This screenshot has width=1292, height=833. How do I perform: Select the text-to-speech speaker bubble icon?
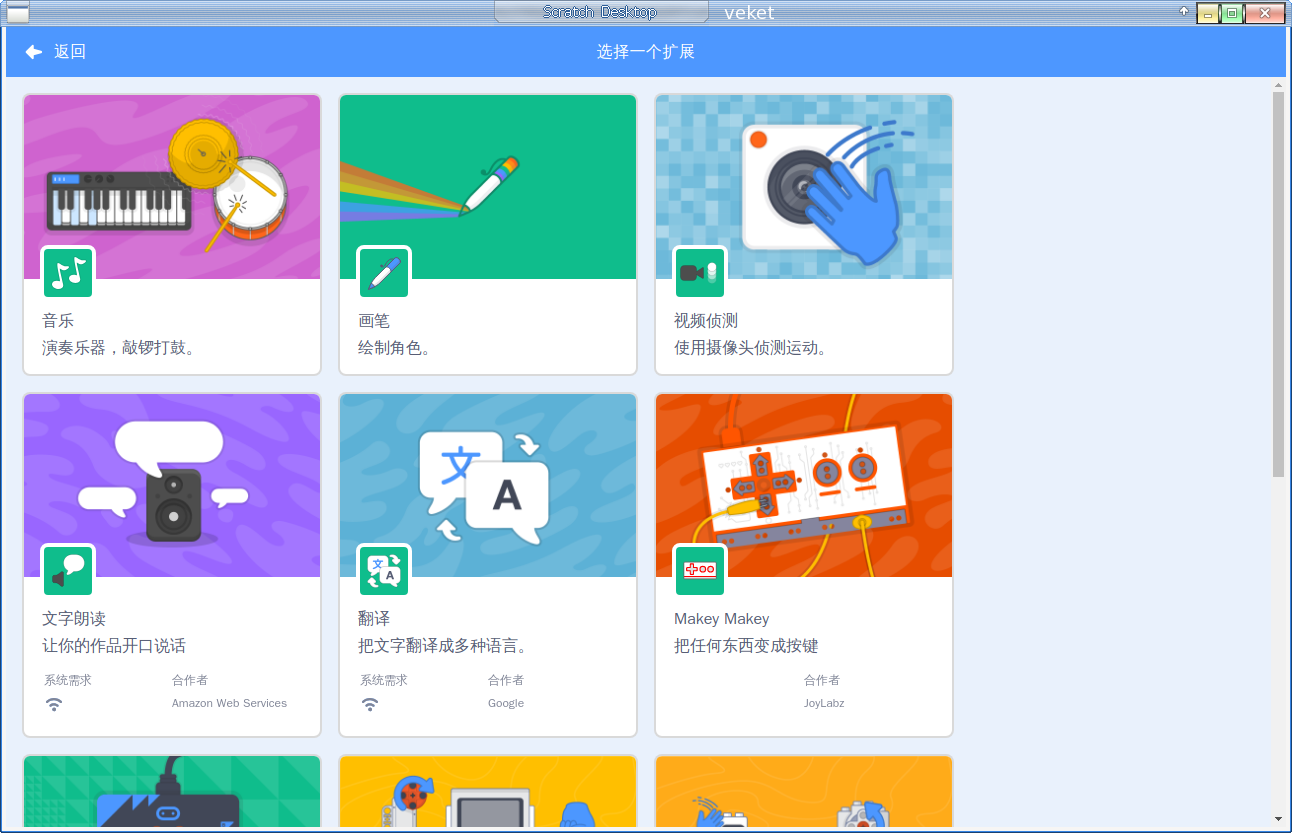click(68, 571)
